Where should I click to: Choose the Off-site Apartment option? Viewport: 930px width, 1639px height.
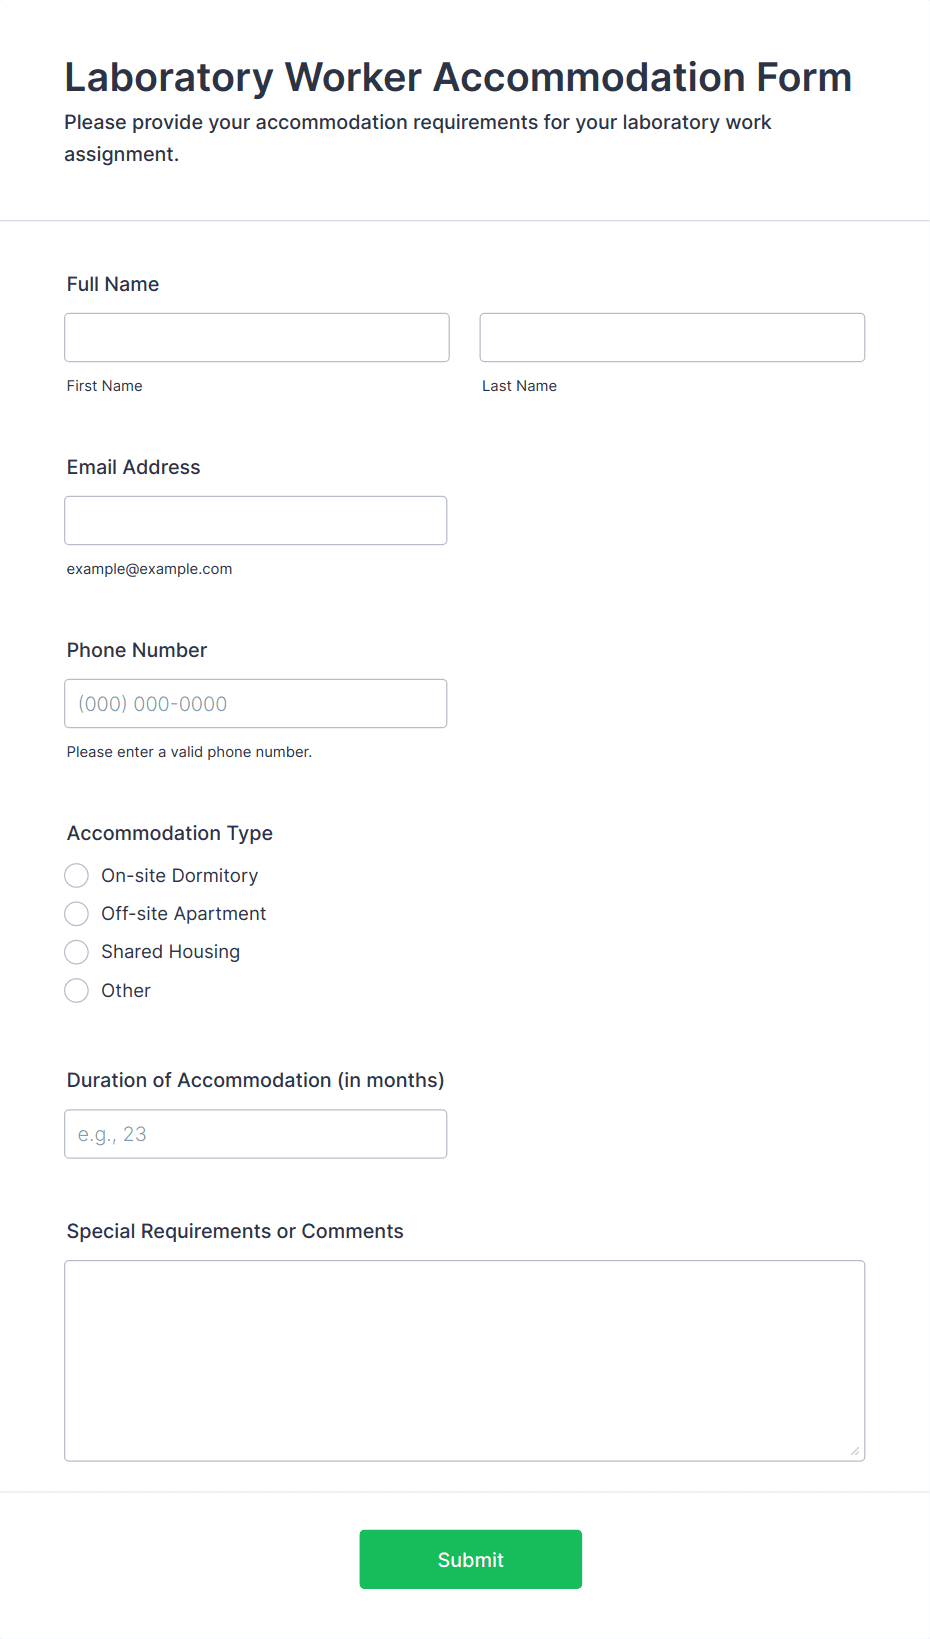point(77,914)
